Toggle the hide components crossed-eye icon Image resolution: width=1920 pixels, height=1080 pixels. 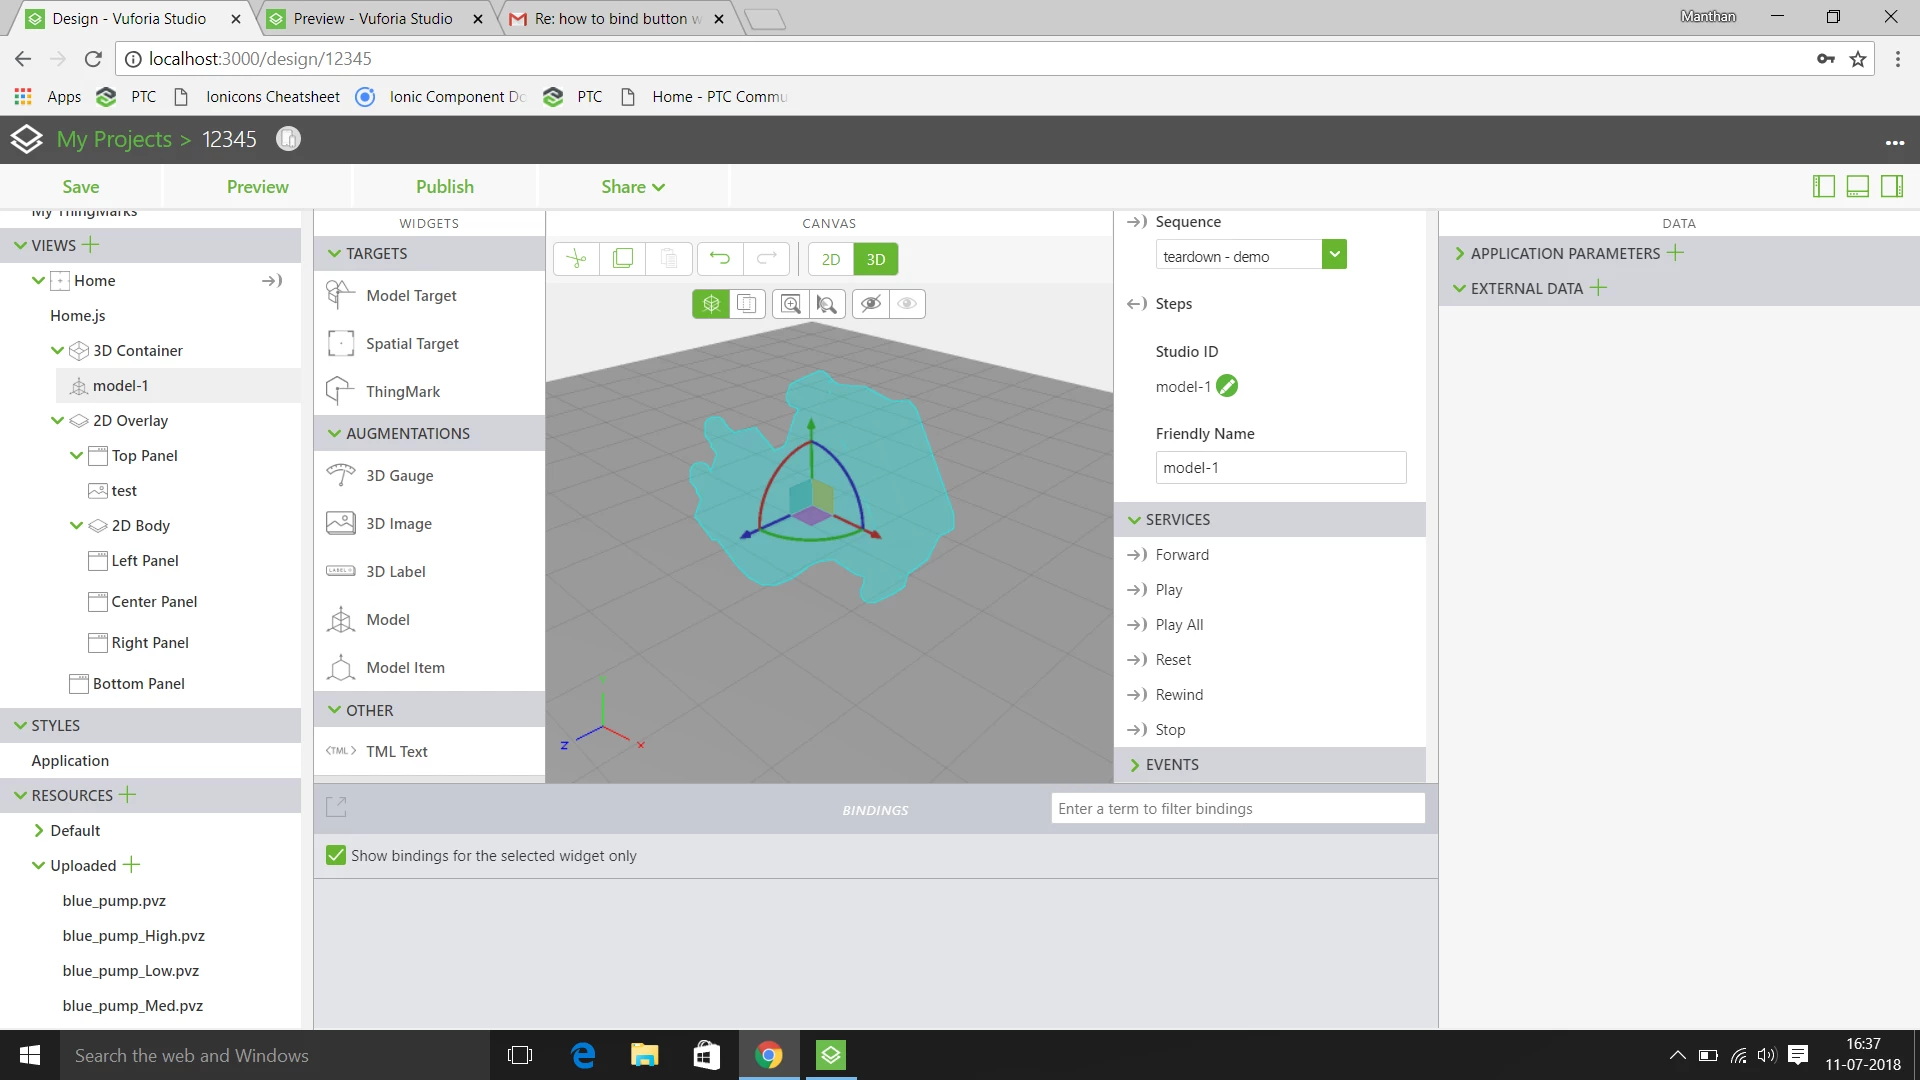coord(871,304)
